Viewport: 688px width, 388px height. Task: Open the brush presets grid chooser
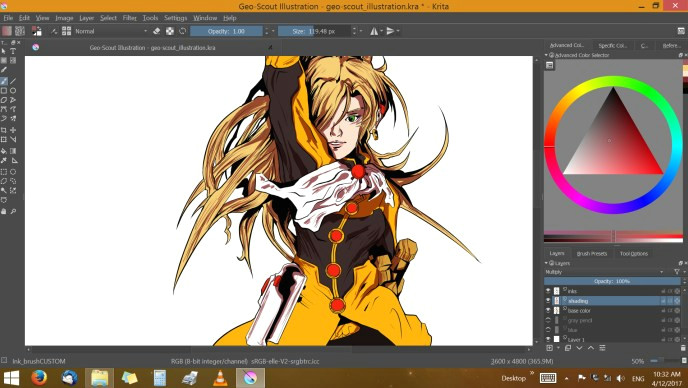pos(66,31)
